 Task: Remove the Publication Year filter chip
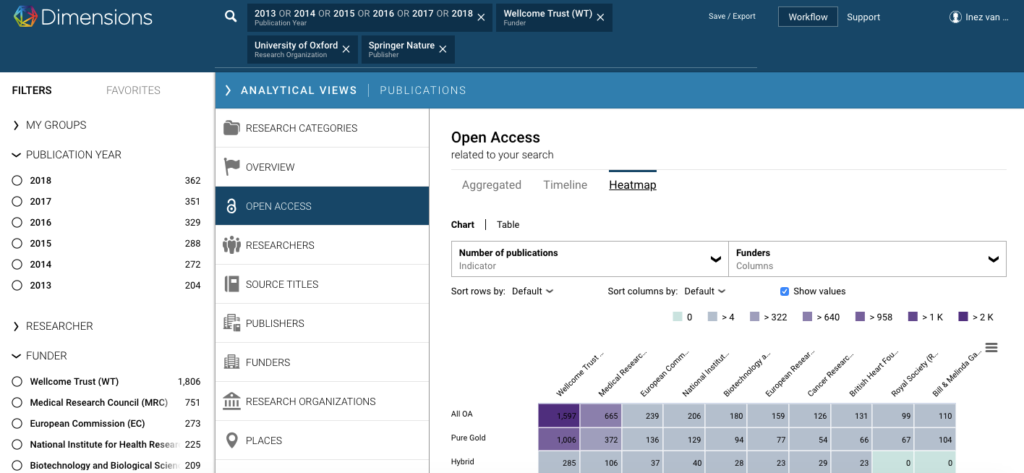tap(481, 18)
